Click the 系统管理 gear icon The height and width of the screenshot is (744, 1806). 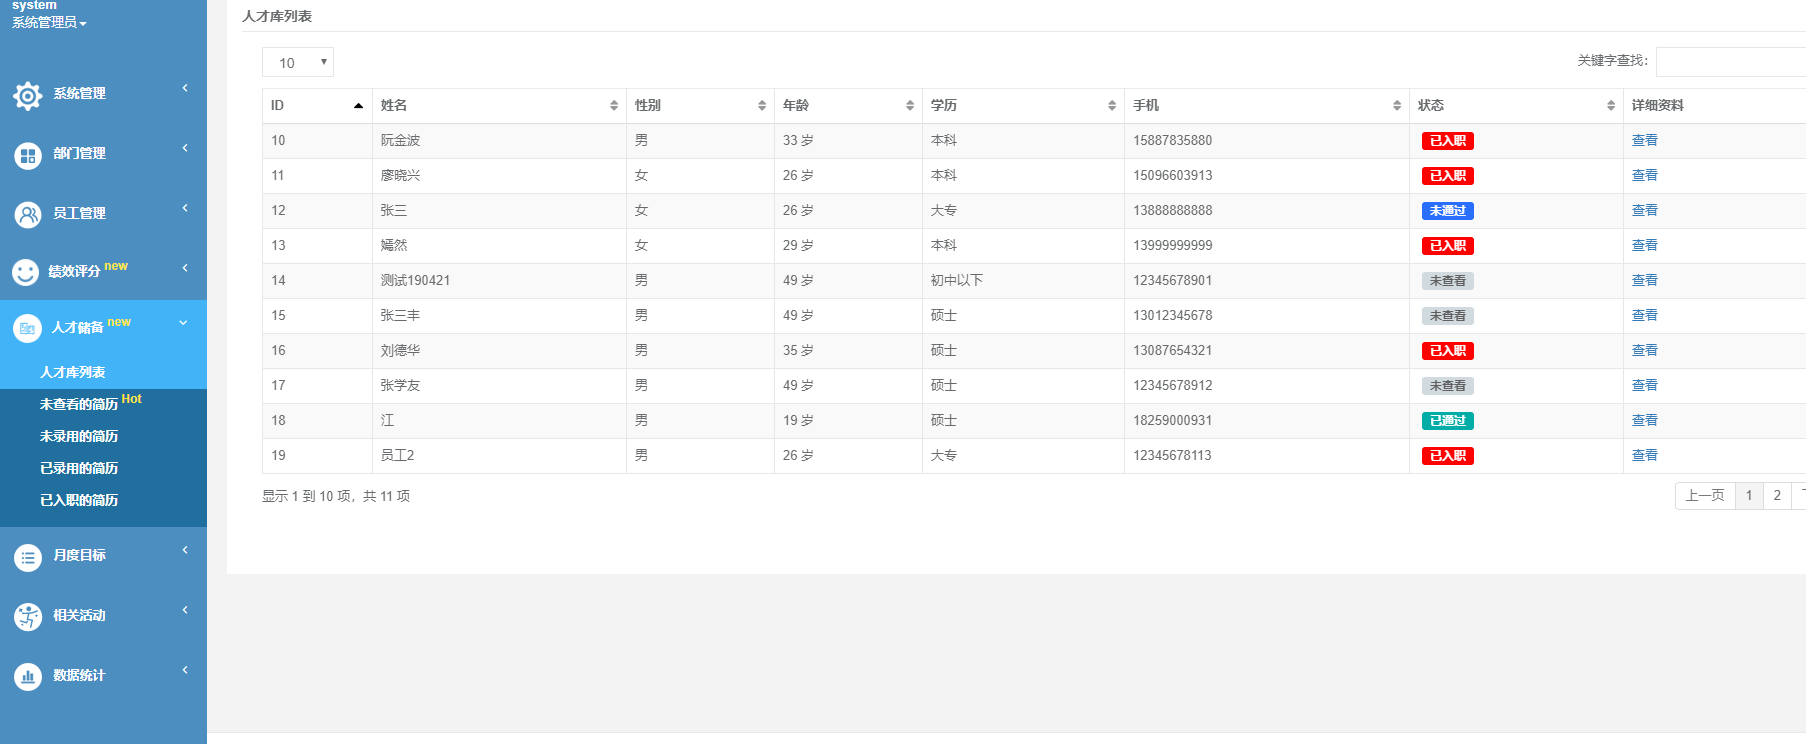(27, 95)
